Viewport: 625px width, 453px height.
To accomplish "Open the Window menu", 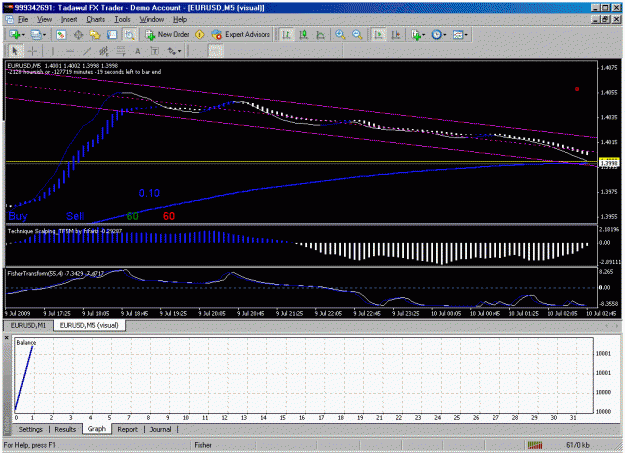I will click(x=151, y=20).
